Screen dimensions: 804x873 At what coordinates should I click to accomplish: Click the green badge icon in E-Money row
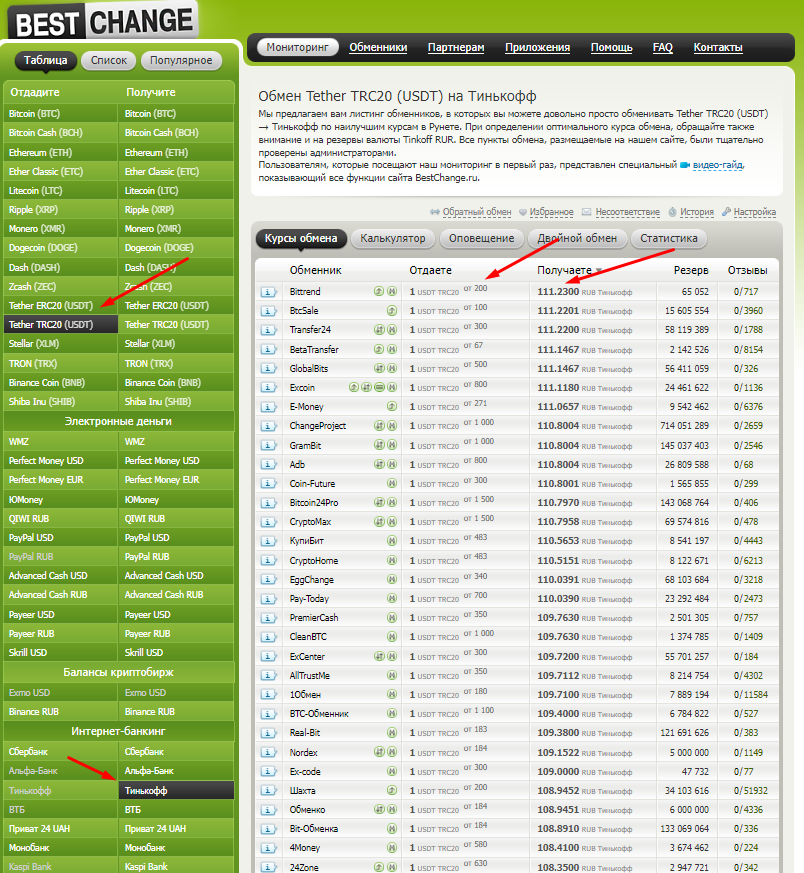tap(392, 406)
